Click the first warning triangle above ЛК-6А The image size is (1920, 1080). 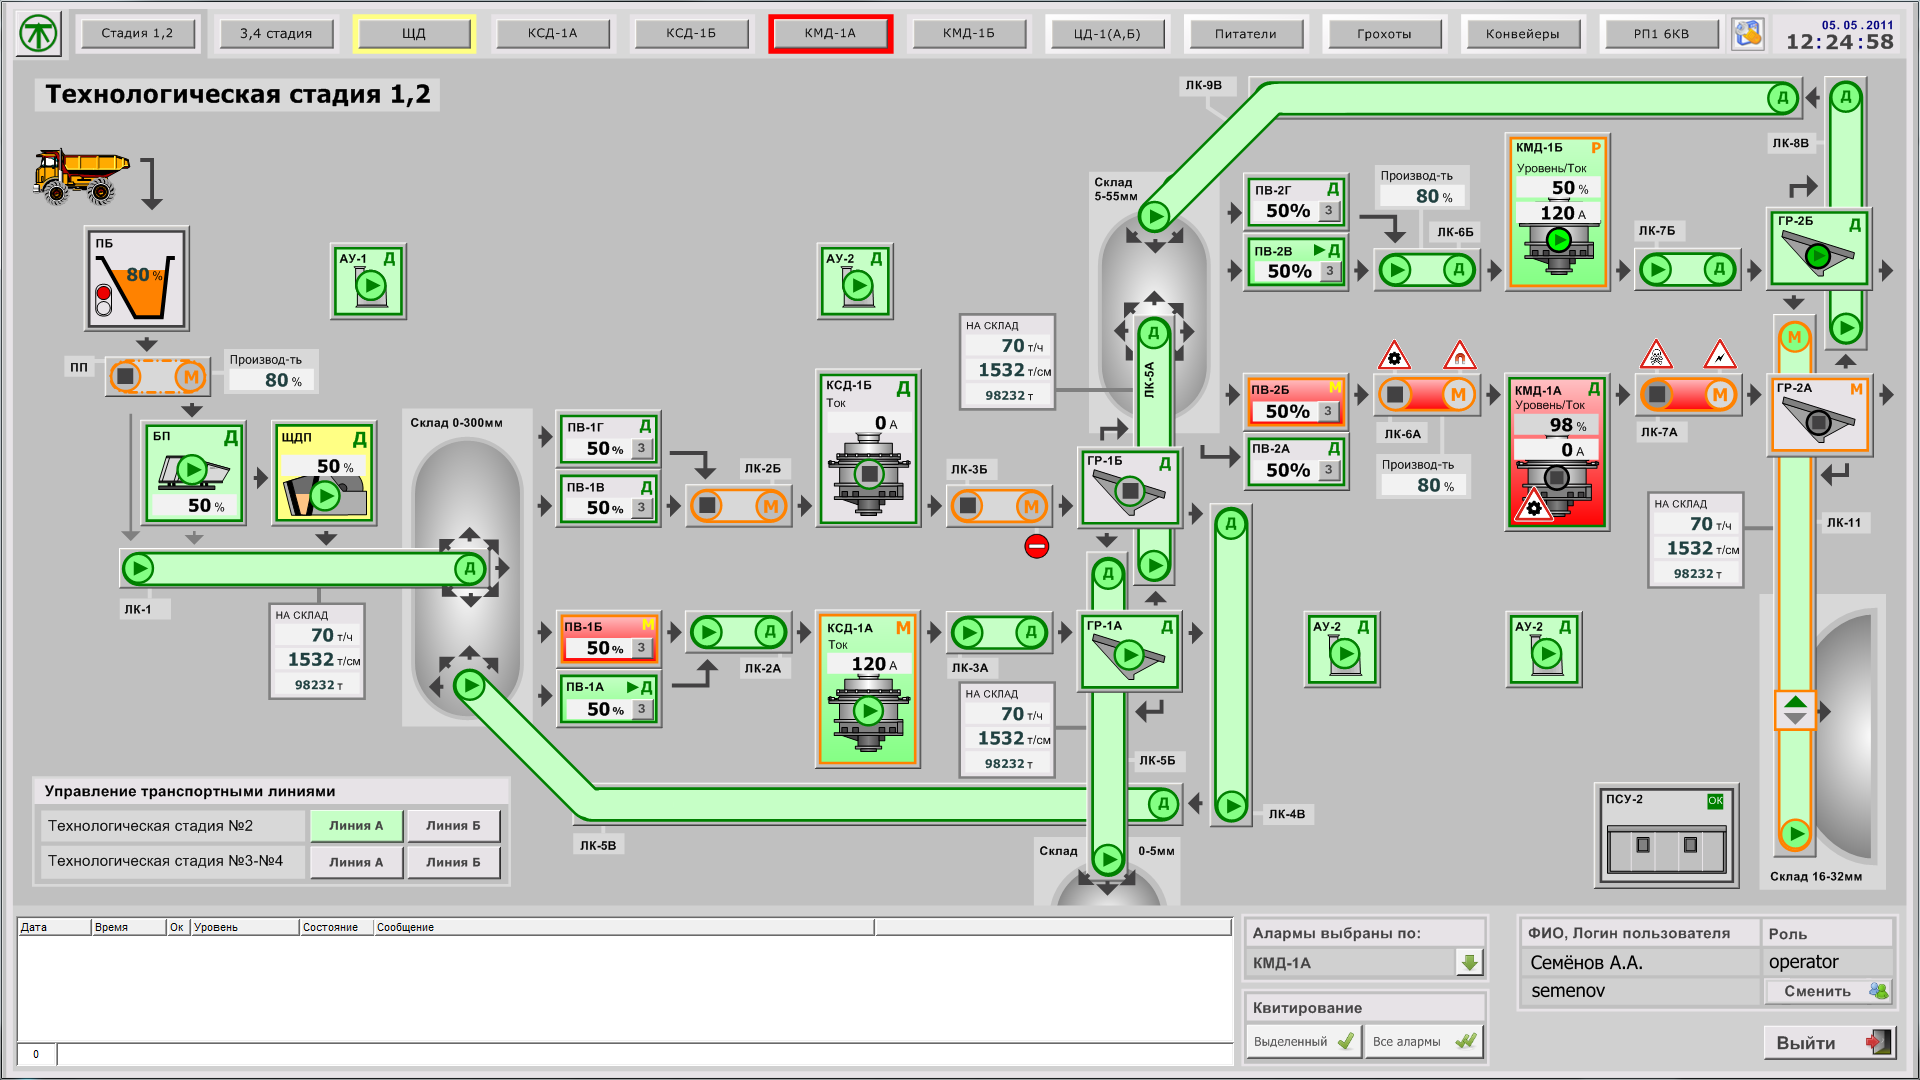(1394, 355)
